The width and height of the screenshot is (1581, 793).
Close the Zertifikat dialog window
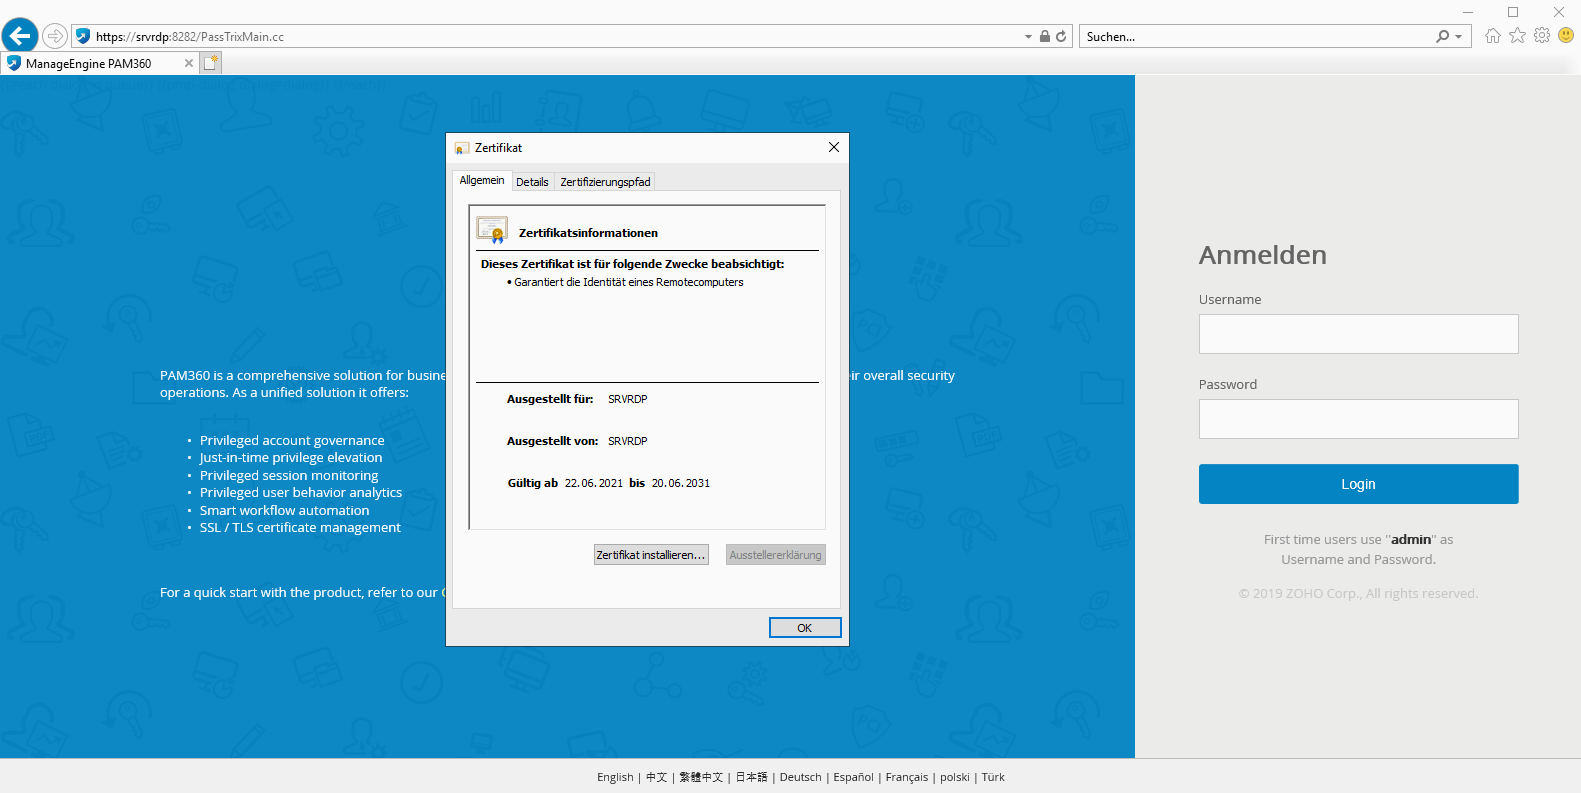tap(833, 147)
